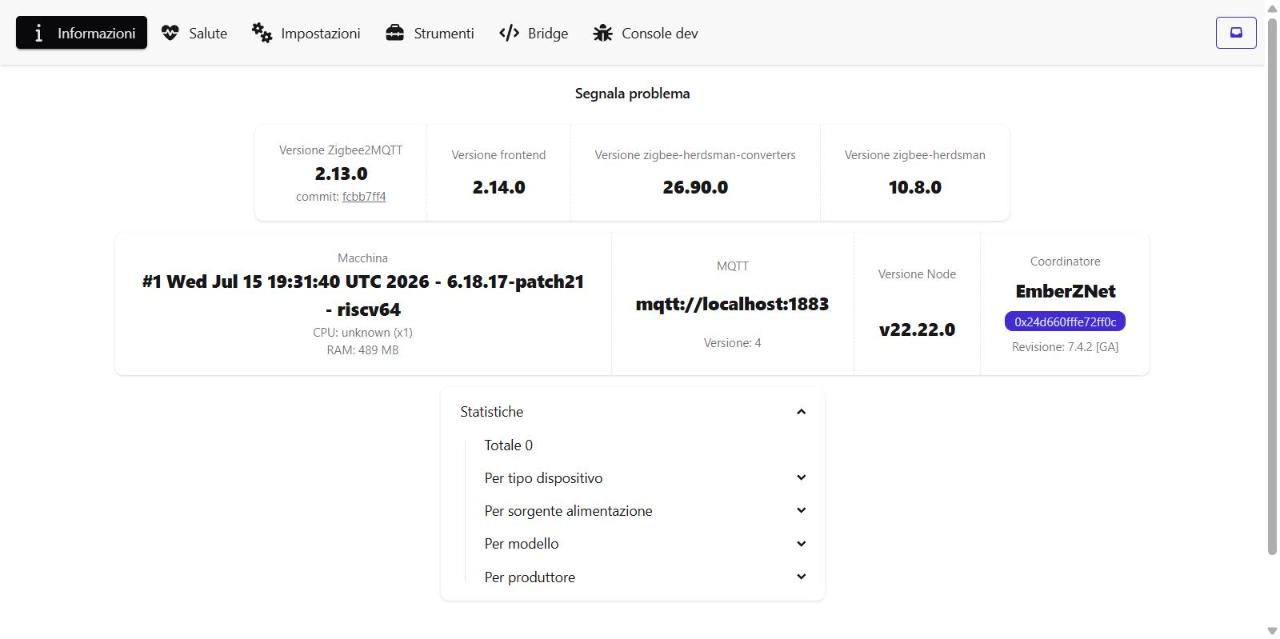Click the page vertical scrollbar thumb
This screenshot has height=639, width=1280.
[1272, 285]
